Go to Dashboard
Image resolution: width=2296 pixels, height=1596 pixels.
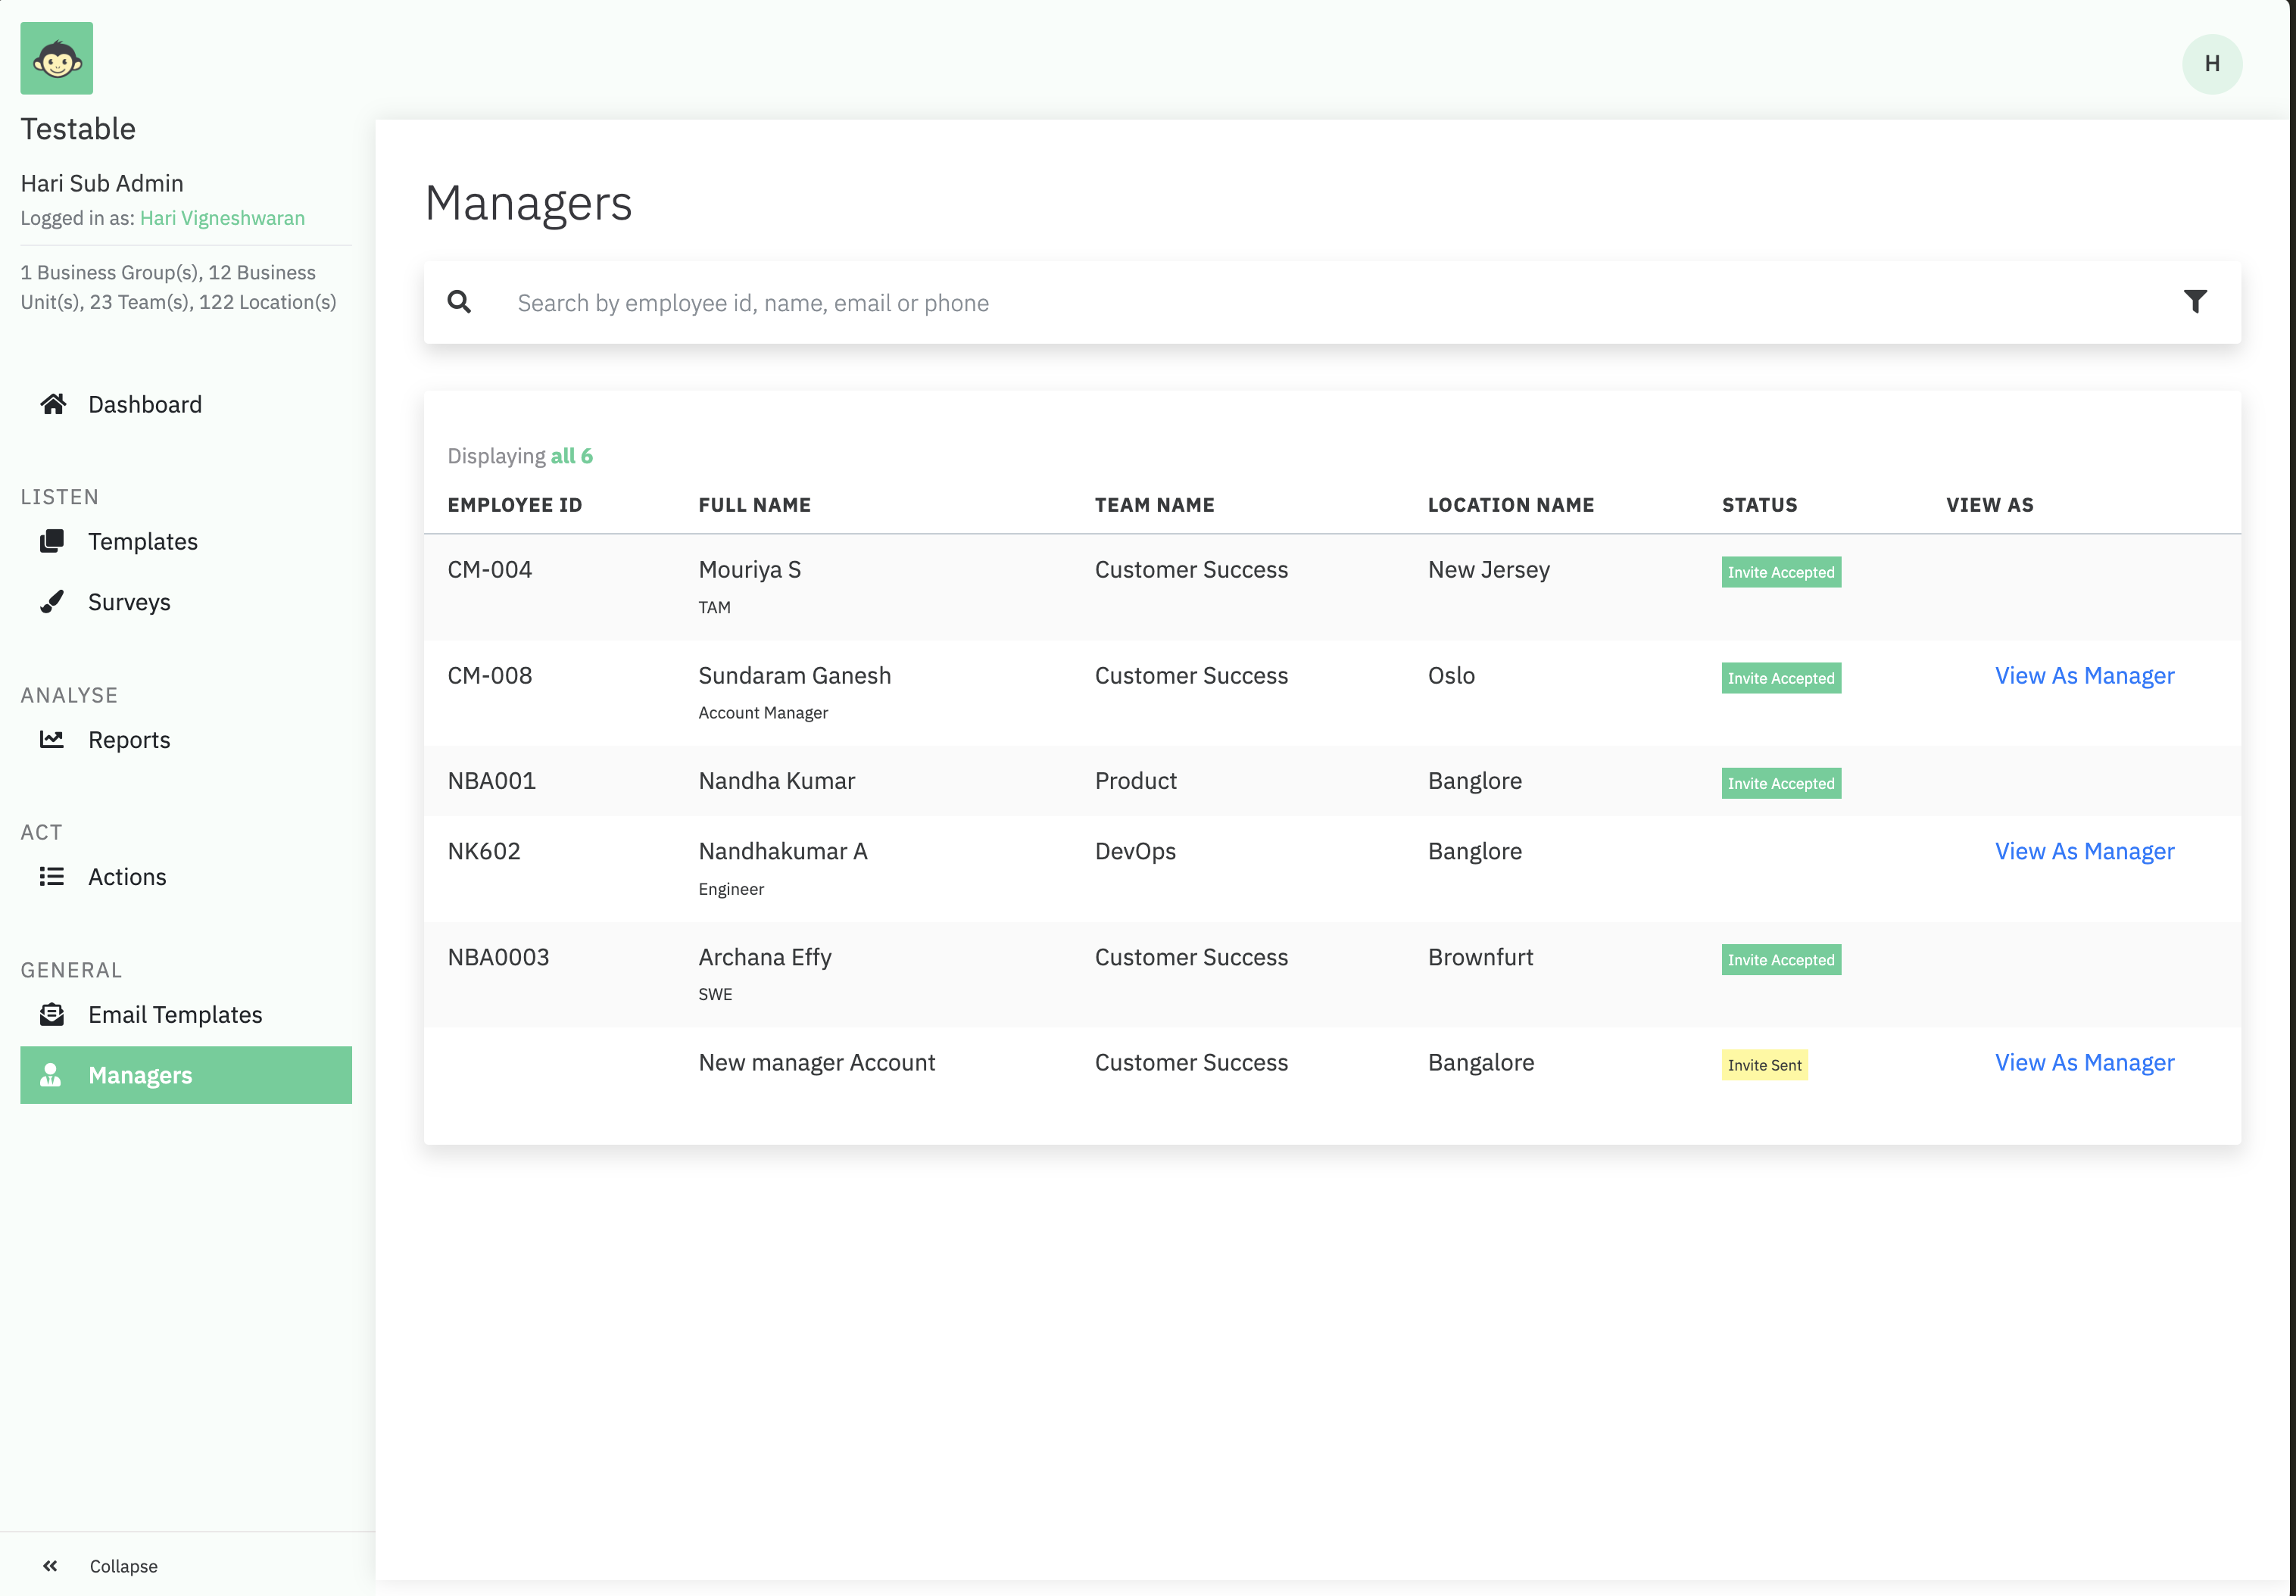[145, 404]
